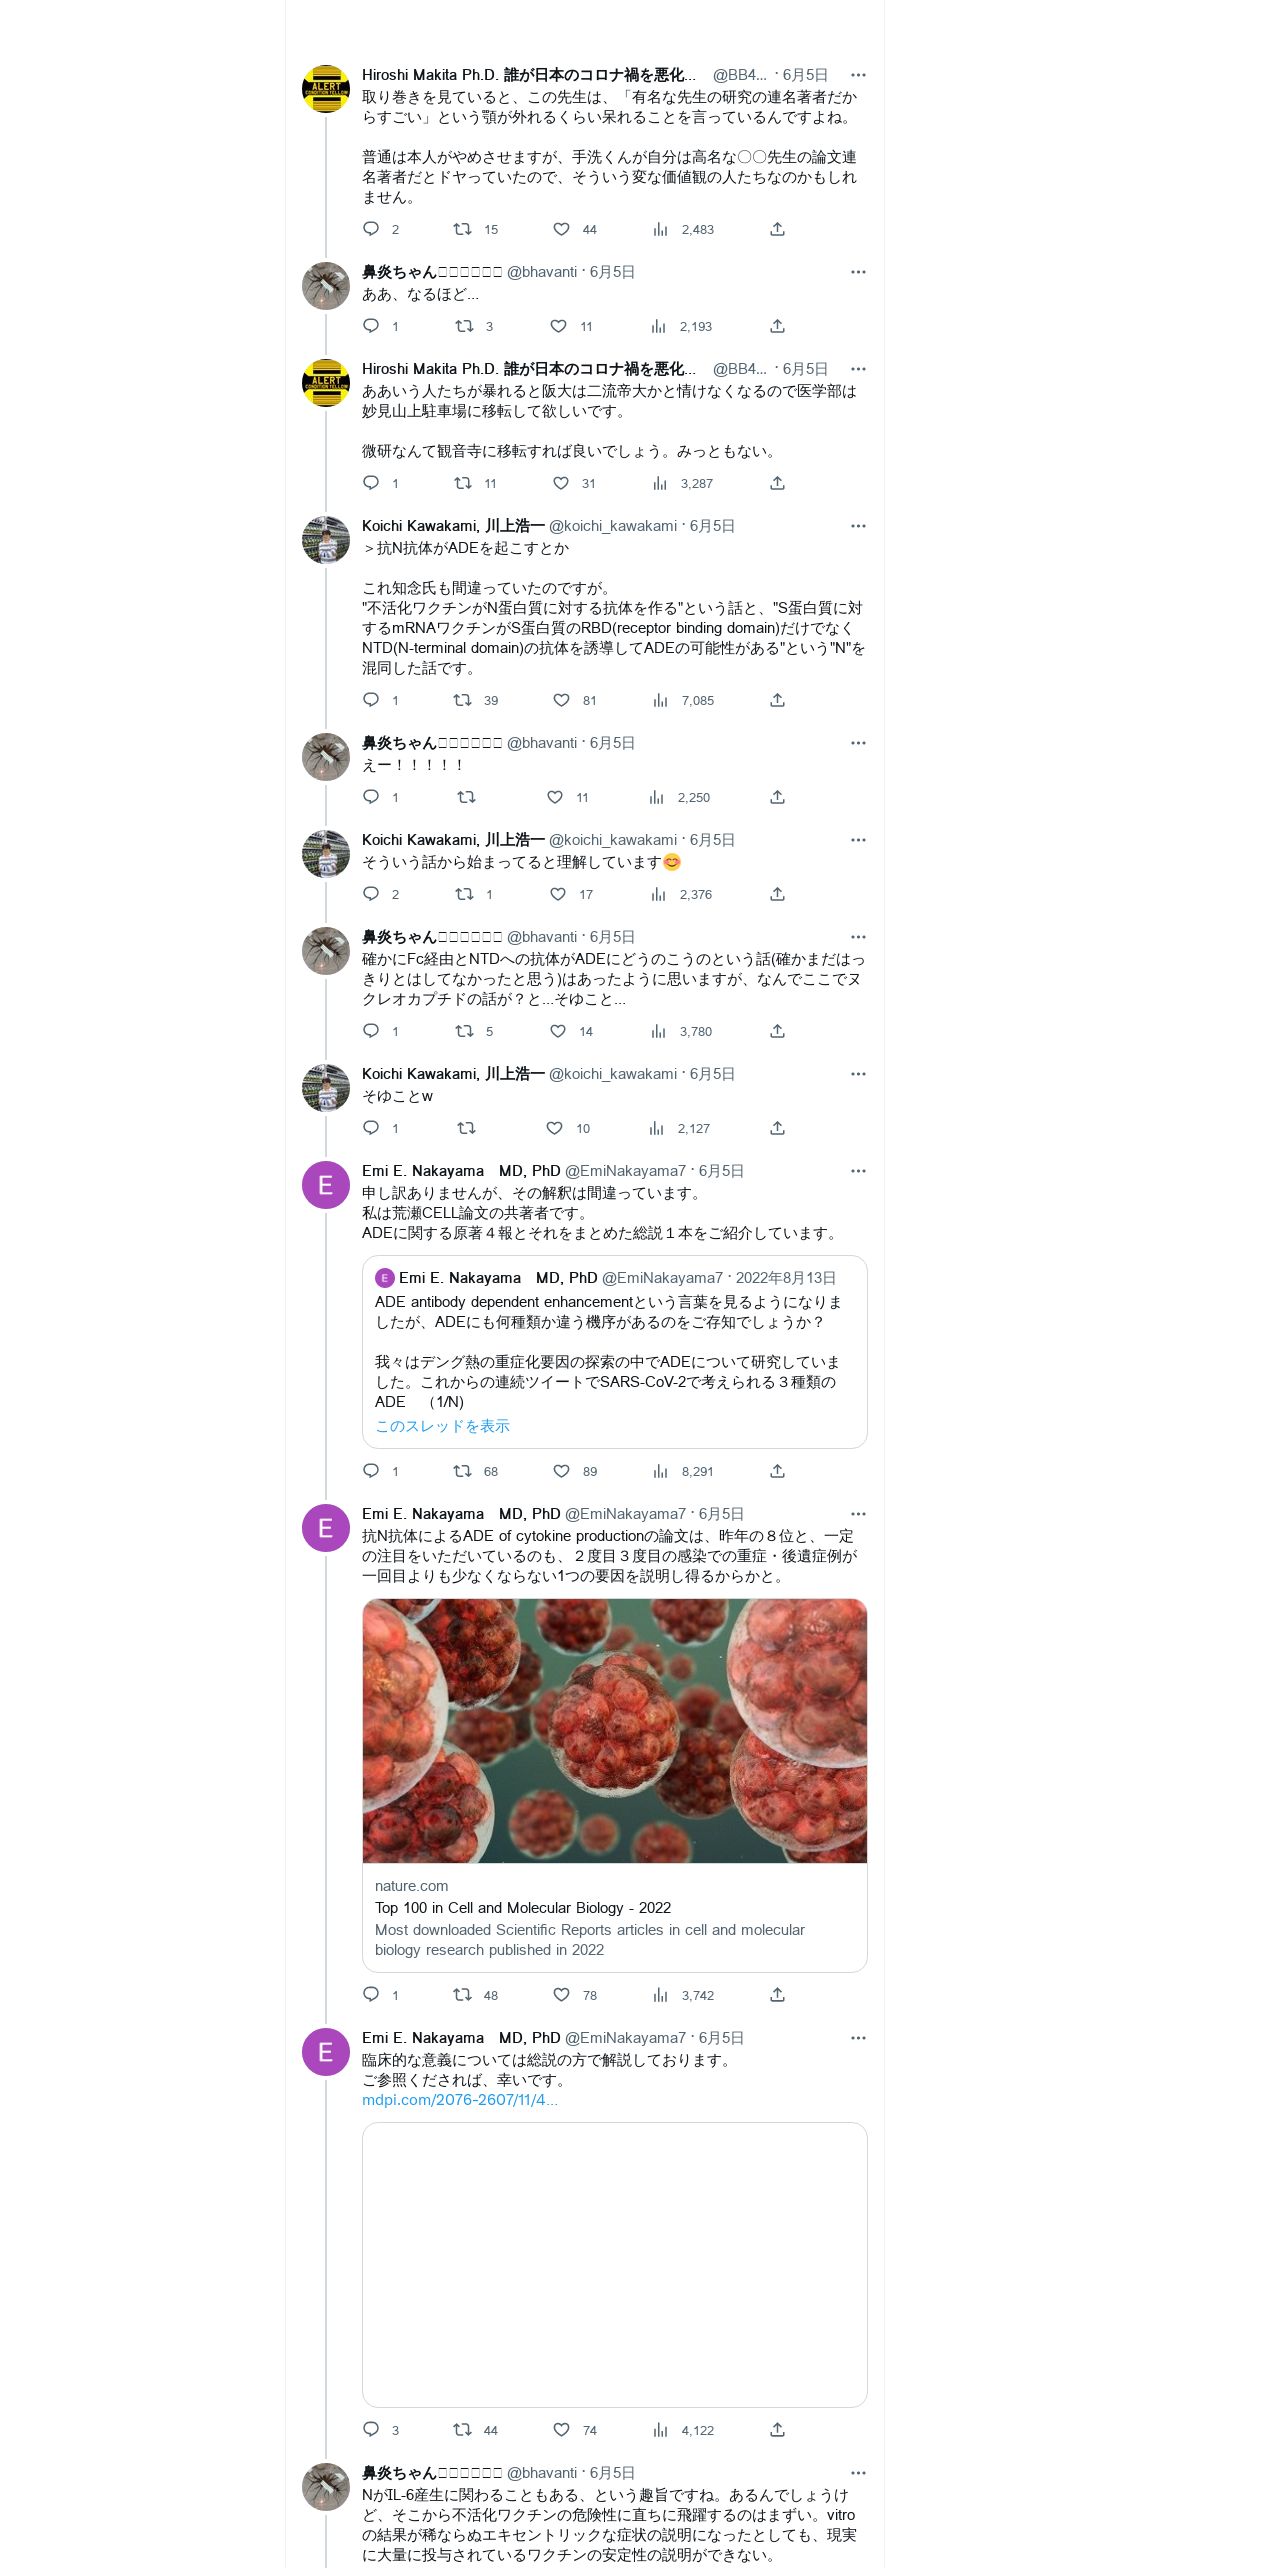Open the blank mdpi link preview card
This screenshot has height=2568, width=1284.
click(615, 2265)
